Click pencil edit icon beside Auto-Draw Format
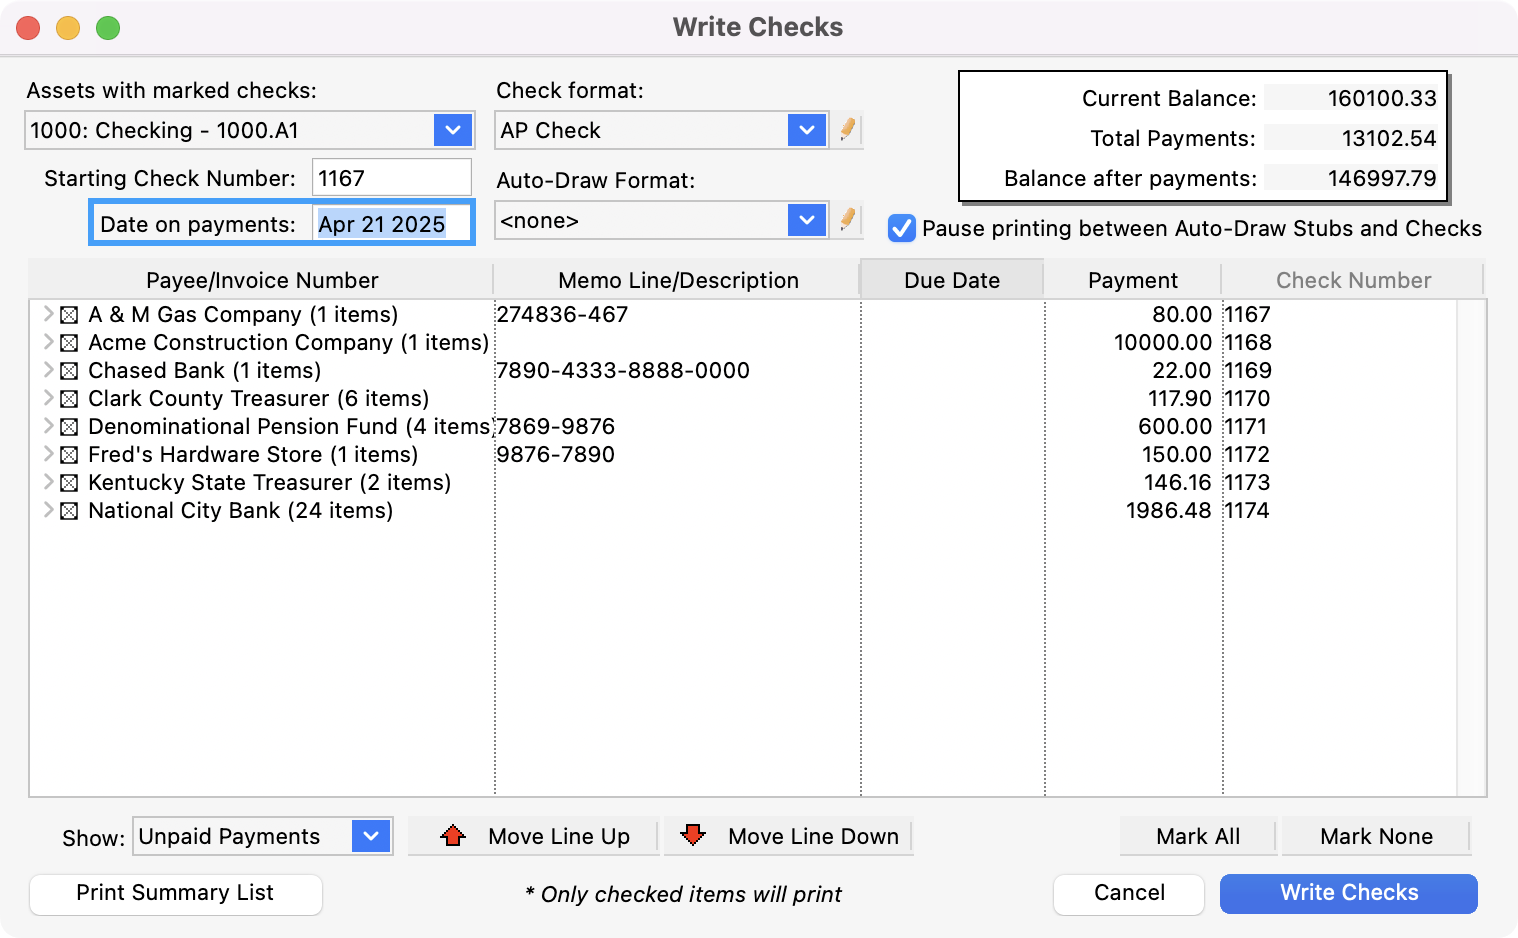The height and width of the screenshot is (938, 1518). pos(847,220)
